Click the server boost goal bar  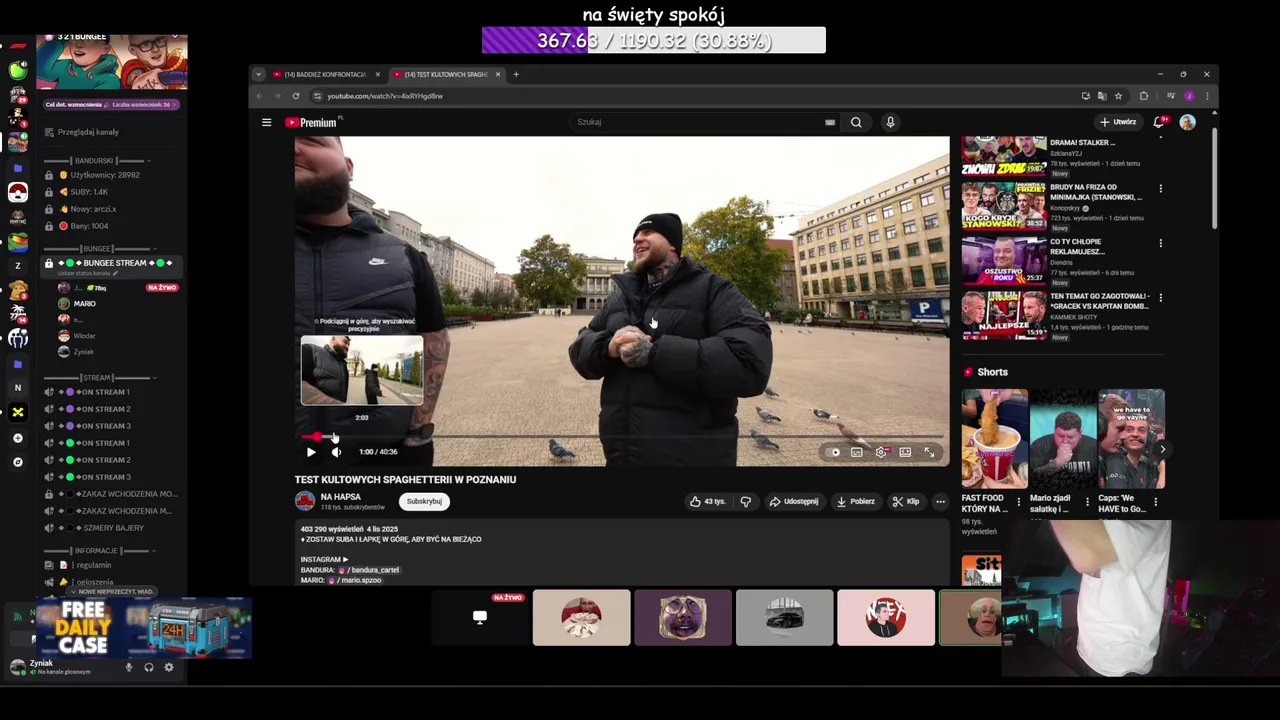coord(112,104)
